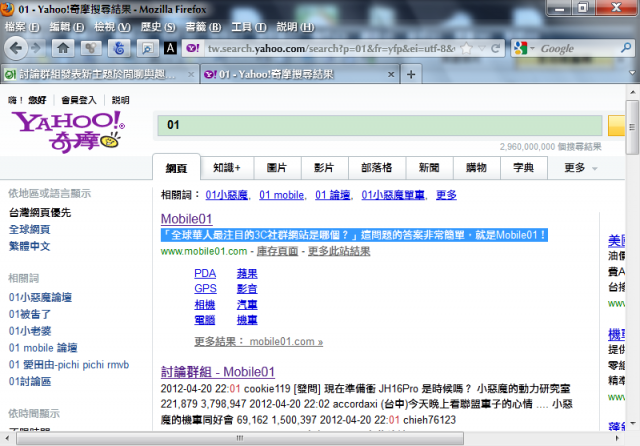Open the 書籤 (B) menu
Image resolution: width=640 pixels, height=446 pixels.
pyautogui.click(x=203, y=27)
